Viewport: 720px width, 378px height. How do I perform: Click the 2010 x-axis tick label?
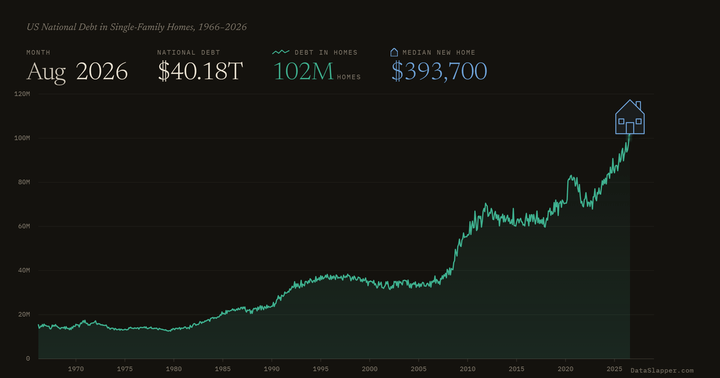(x=467, y=369)
